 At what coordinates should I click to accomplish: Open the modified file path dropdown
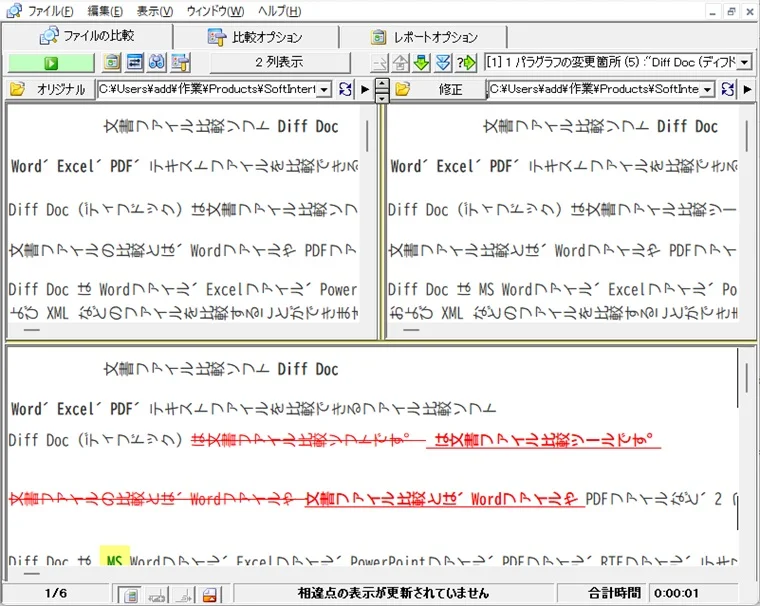click(x=708, y=89)
